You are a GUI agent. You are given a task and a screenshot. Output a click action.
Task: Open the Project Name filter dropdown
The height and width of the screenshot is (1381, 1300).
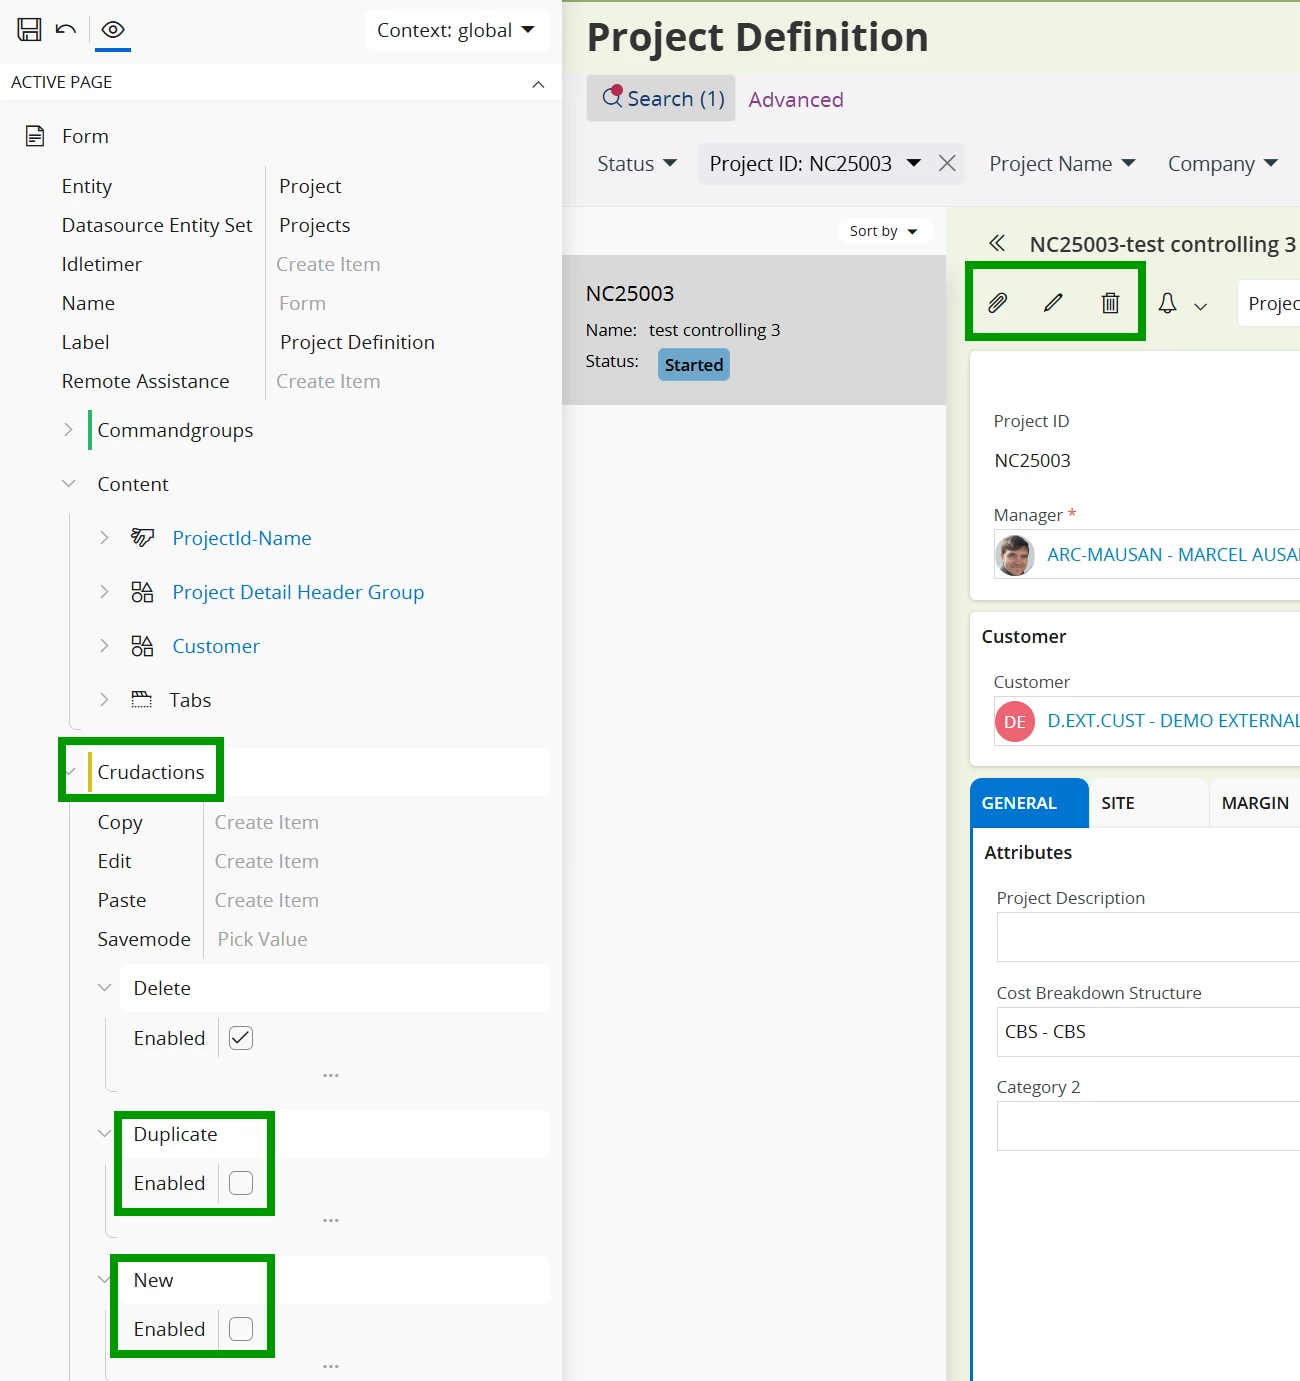click(1062, 164)
